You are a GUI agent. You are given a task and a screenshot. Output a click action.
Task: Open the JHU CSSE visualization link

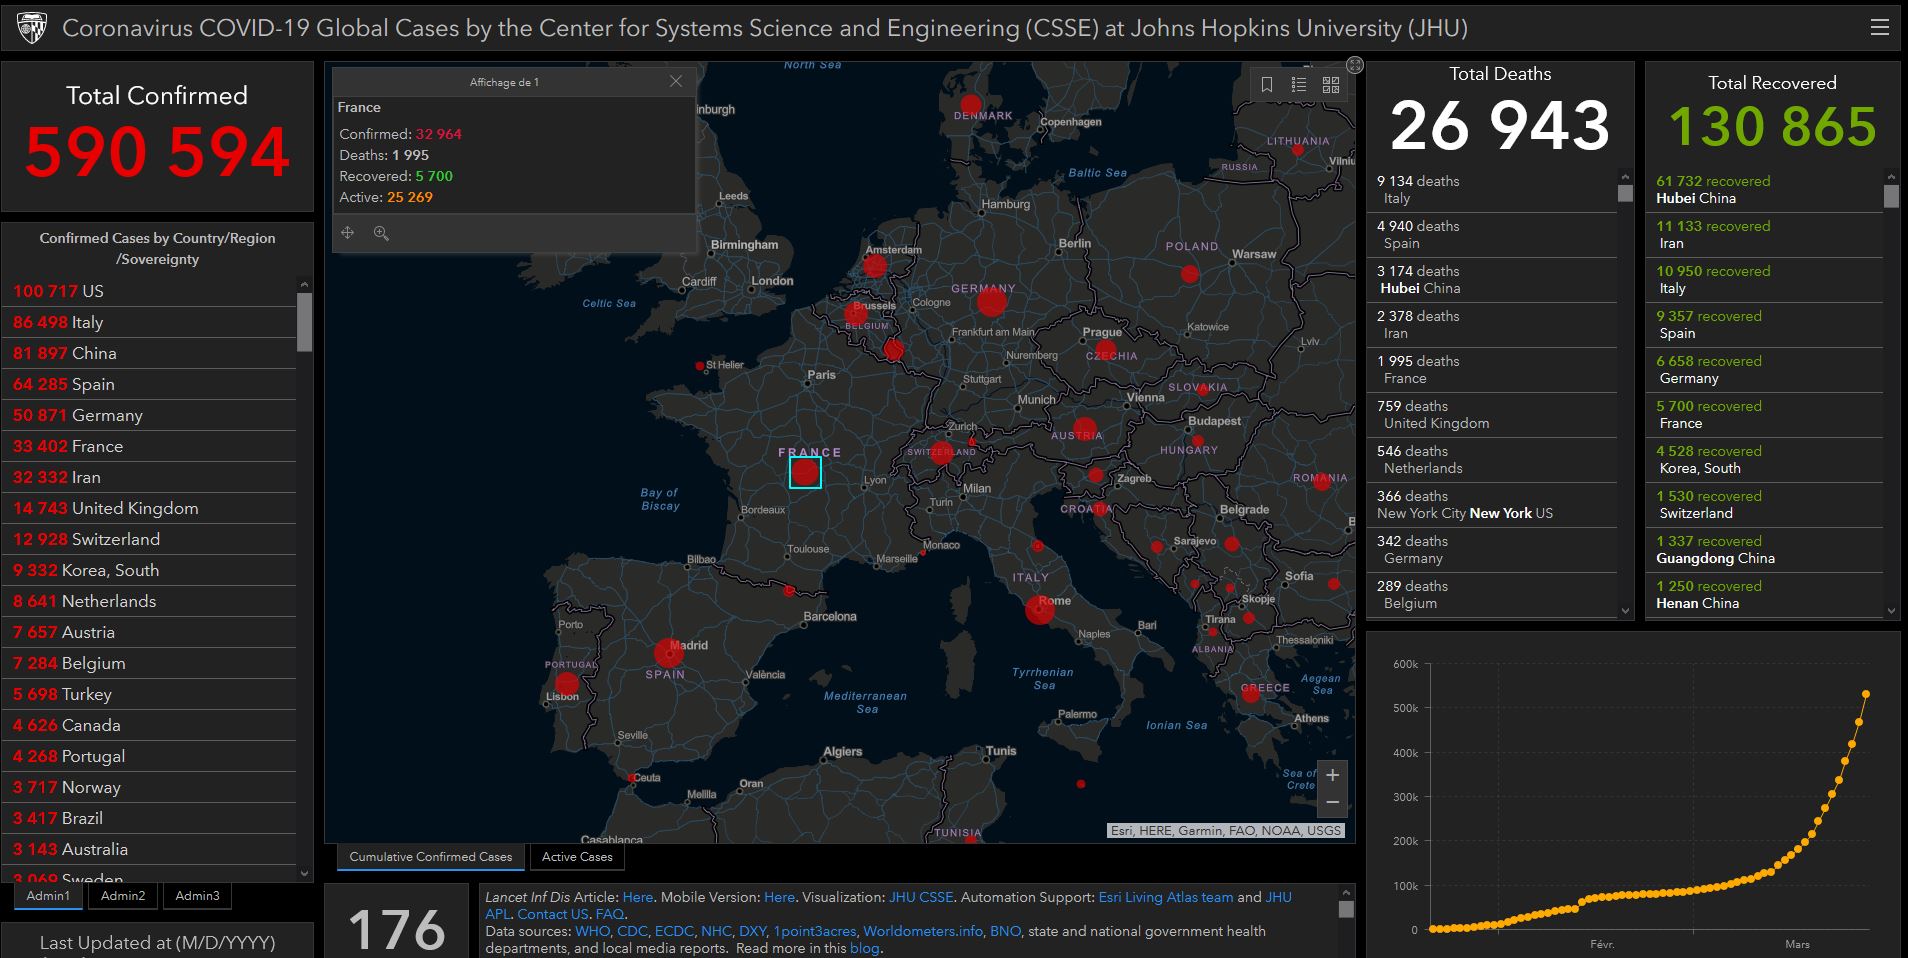point(921,897)
